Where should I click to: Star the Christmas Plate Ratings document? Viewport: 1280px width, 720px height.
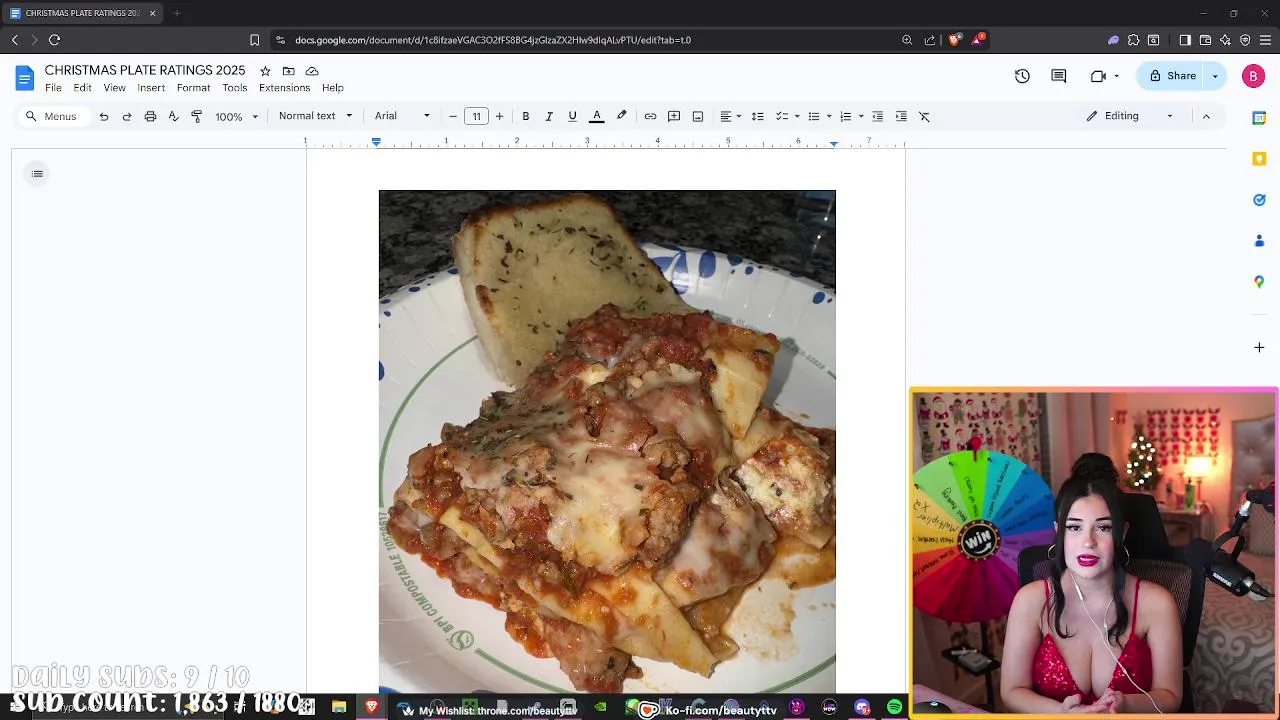pyautogui.click(x=265, y=71)
